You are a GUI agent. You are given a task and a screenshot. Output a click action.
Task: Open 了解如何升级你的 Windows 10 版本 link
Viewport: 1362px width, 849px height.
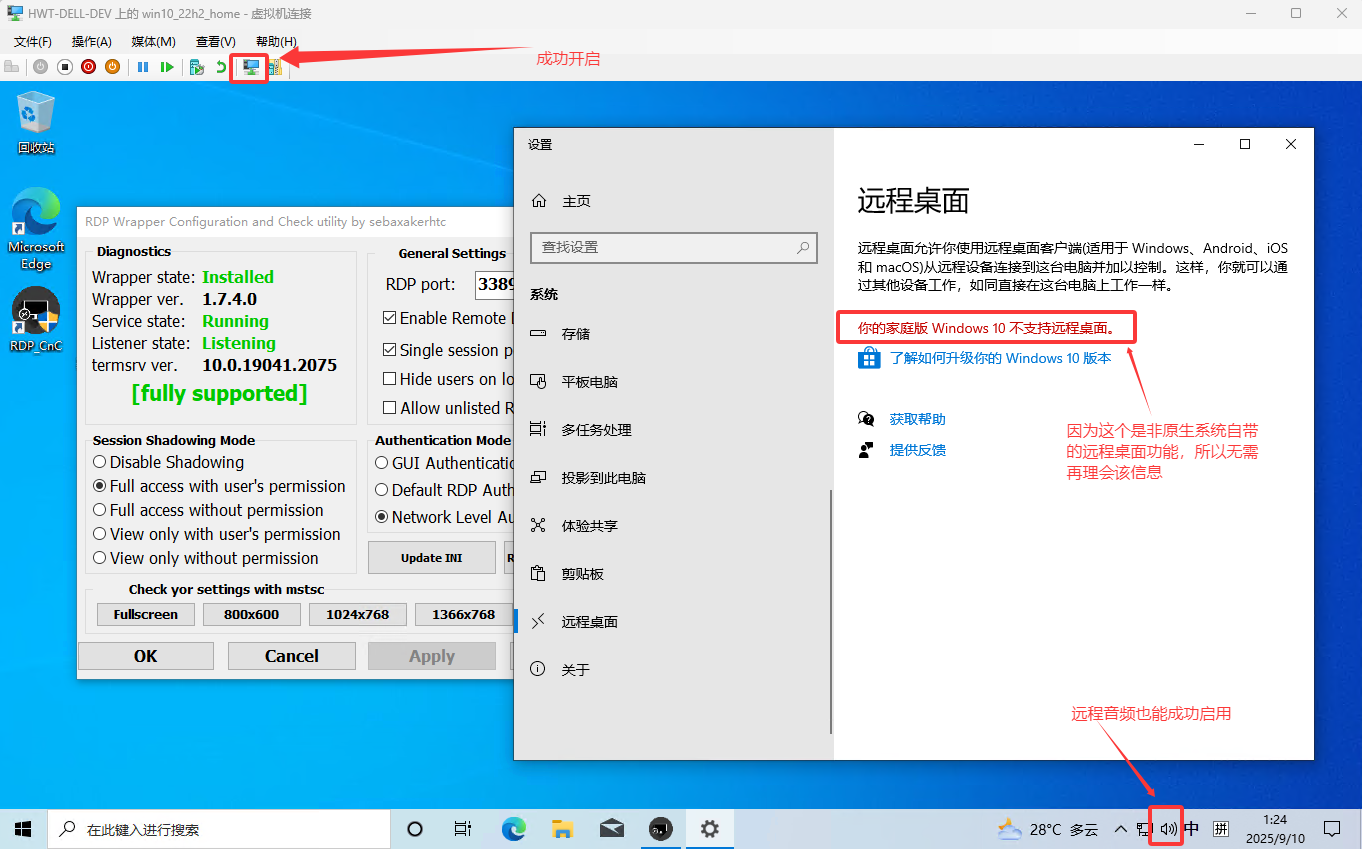[1000, 358]
